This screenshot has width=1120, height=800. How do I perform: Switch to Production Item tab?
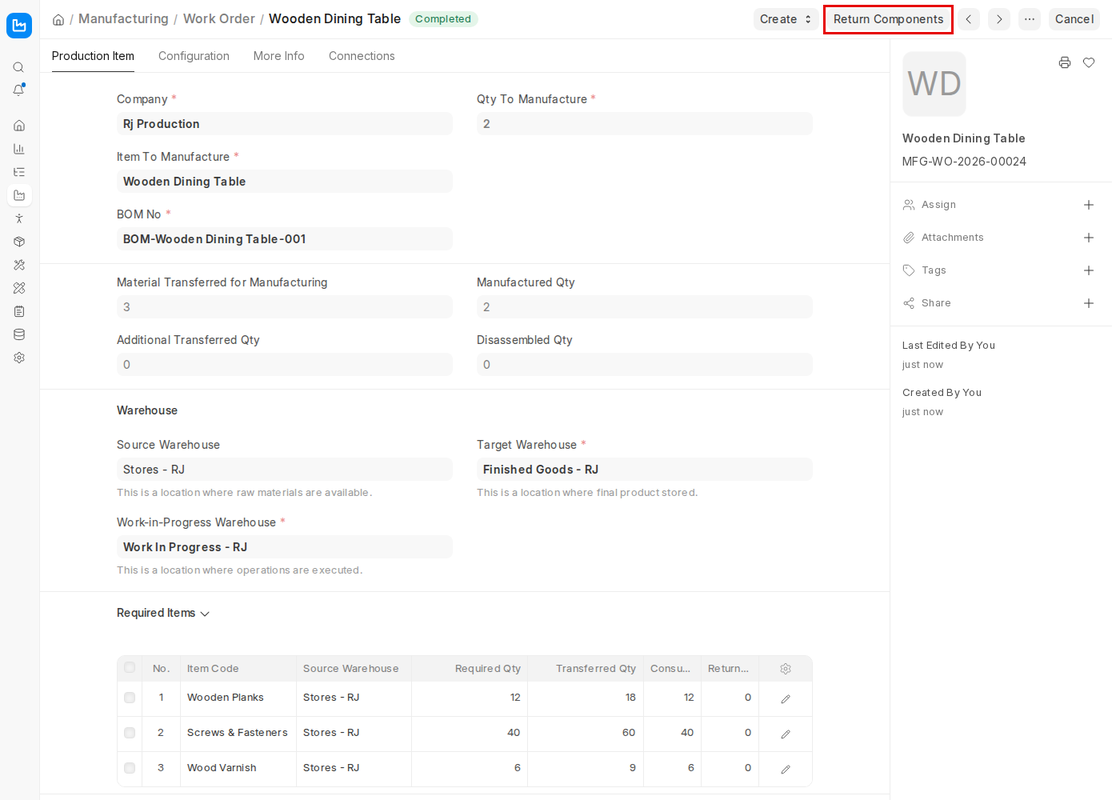pos(93,56)
